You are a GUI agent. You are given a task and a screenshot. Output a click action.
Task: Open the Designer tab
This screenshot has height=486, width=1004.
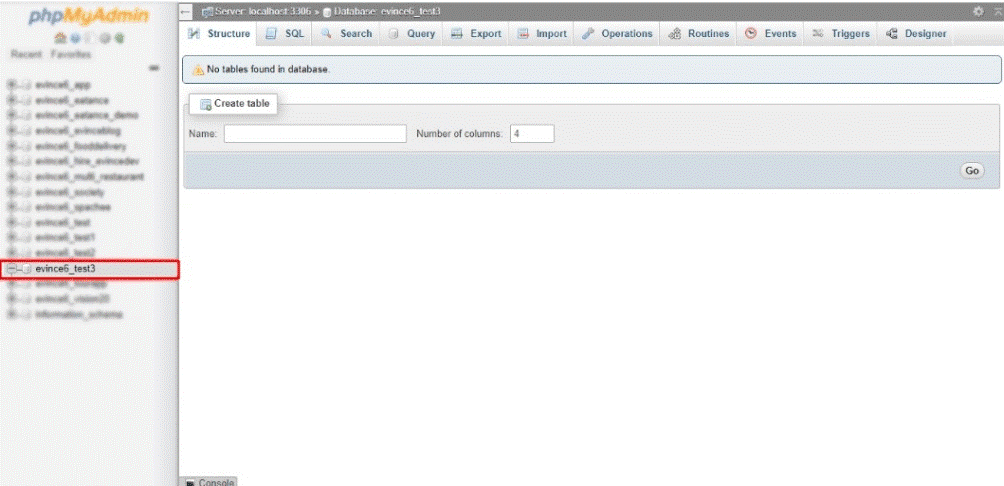coord(916,34)
